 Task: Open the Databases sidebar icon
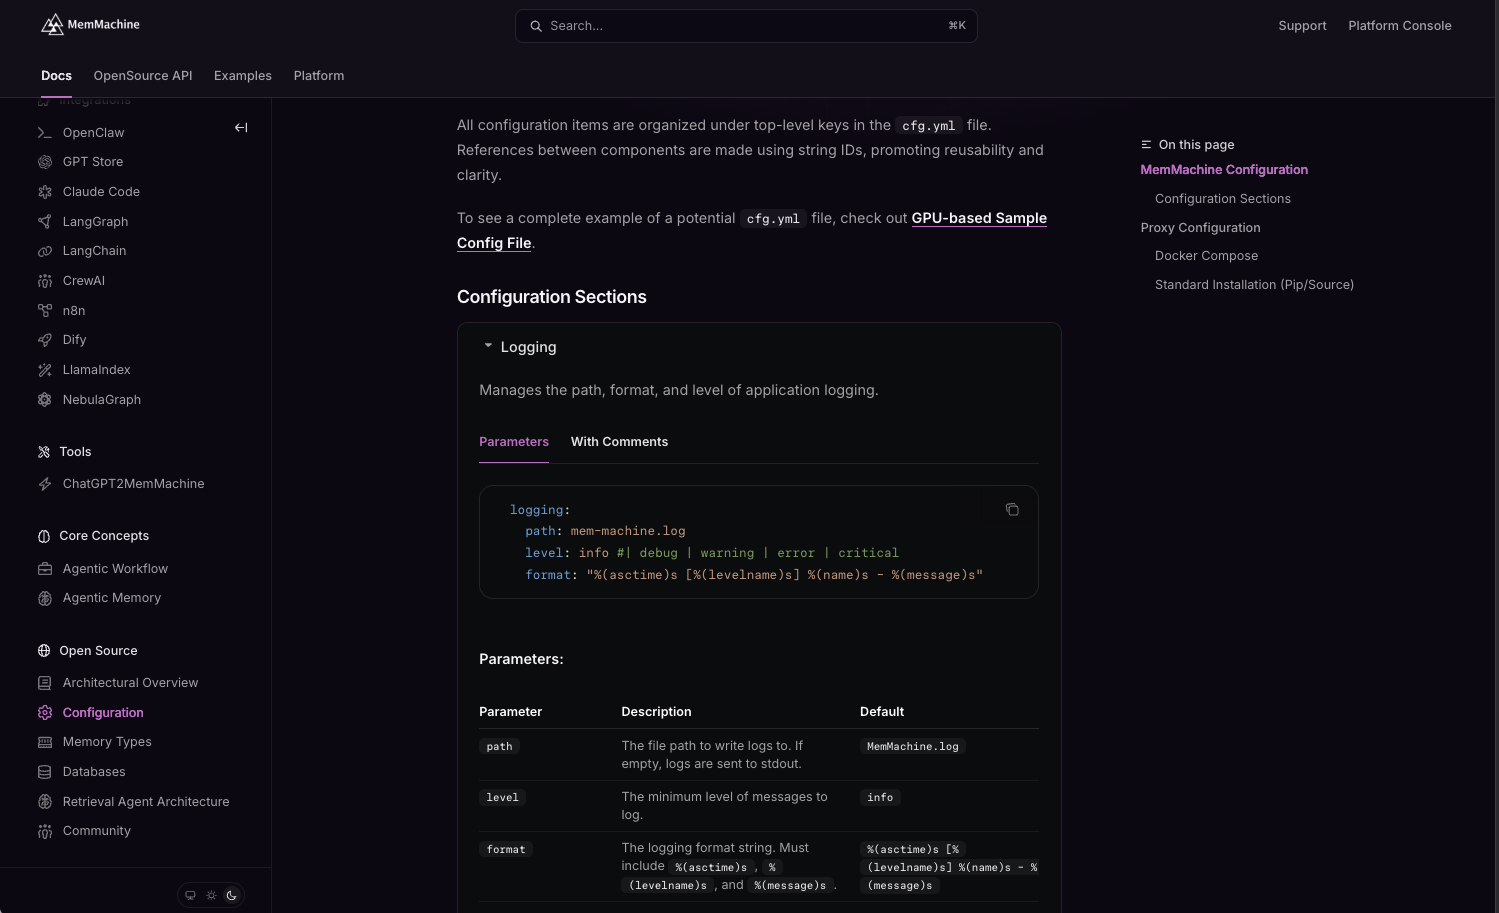pyautogui.click(x=45, y=772)
